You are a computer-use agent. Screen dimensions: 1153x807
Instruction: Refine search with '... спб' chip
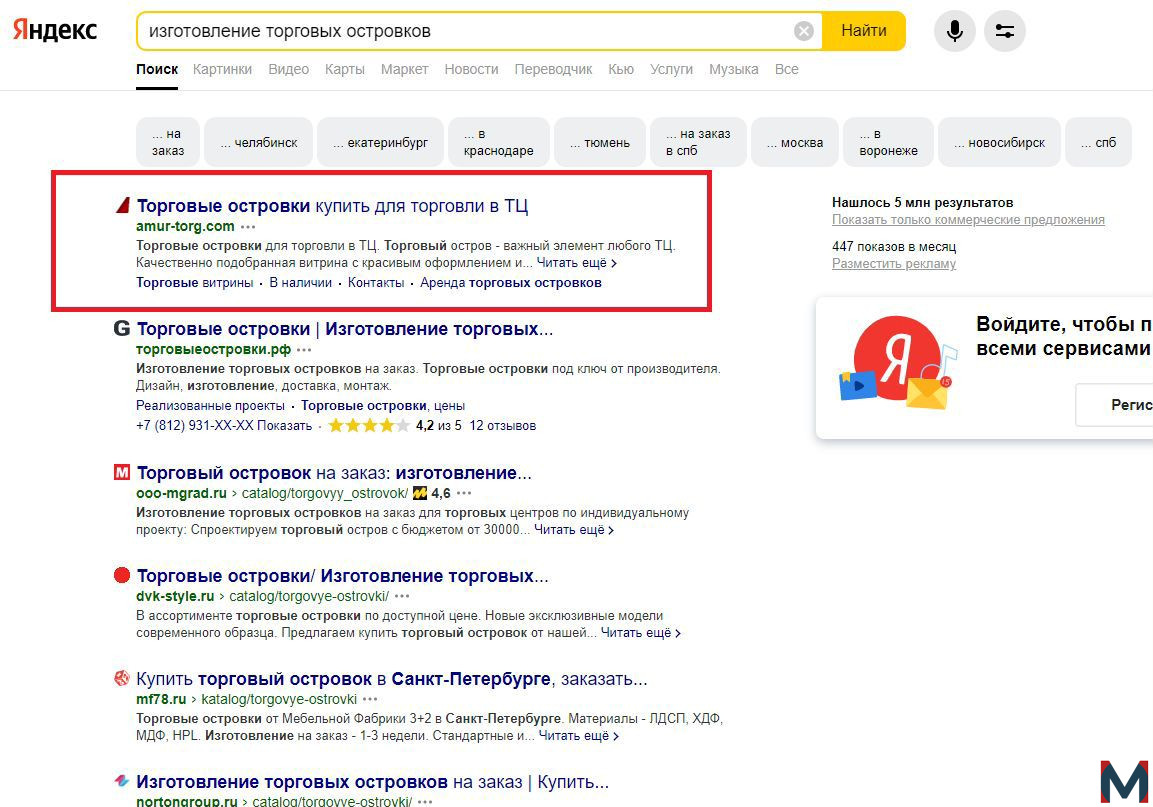pos(1099,142)
